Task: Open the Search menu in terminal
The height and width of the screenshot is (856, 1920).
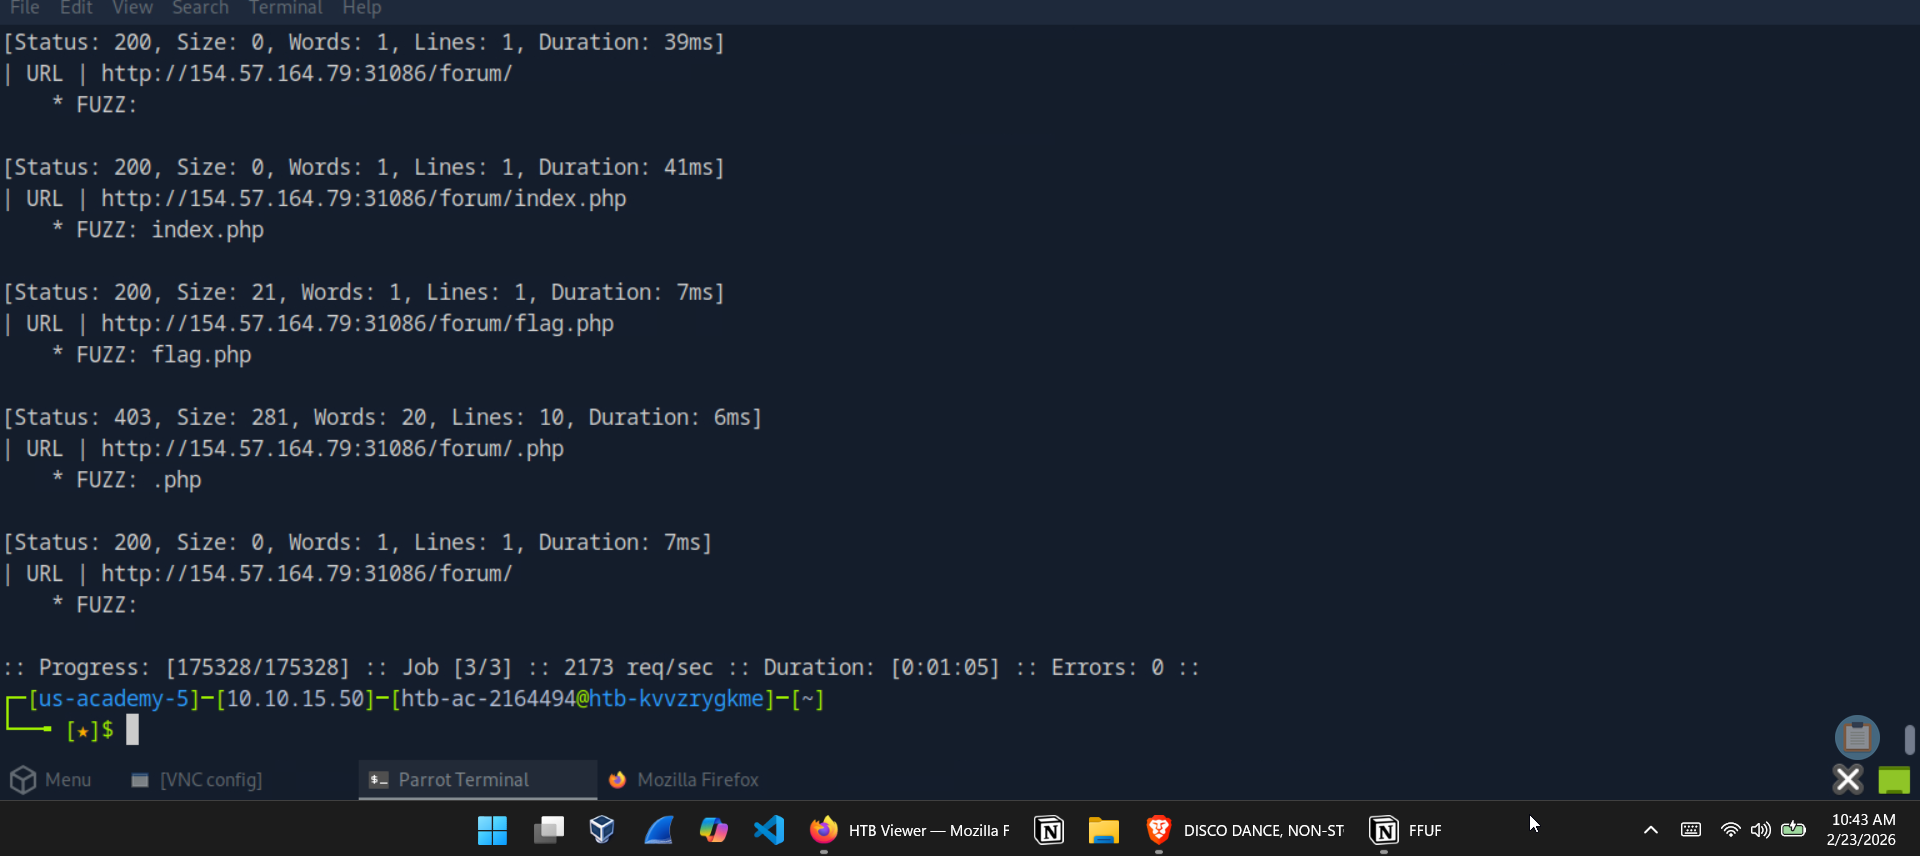Action: tap(200, 8)
